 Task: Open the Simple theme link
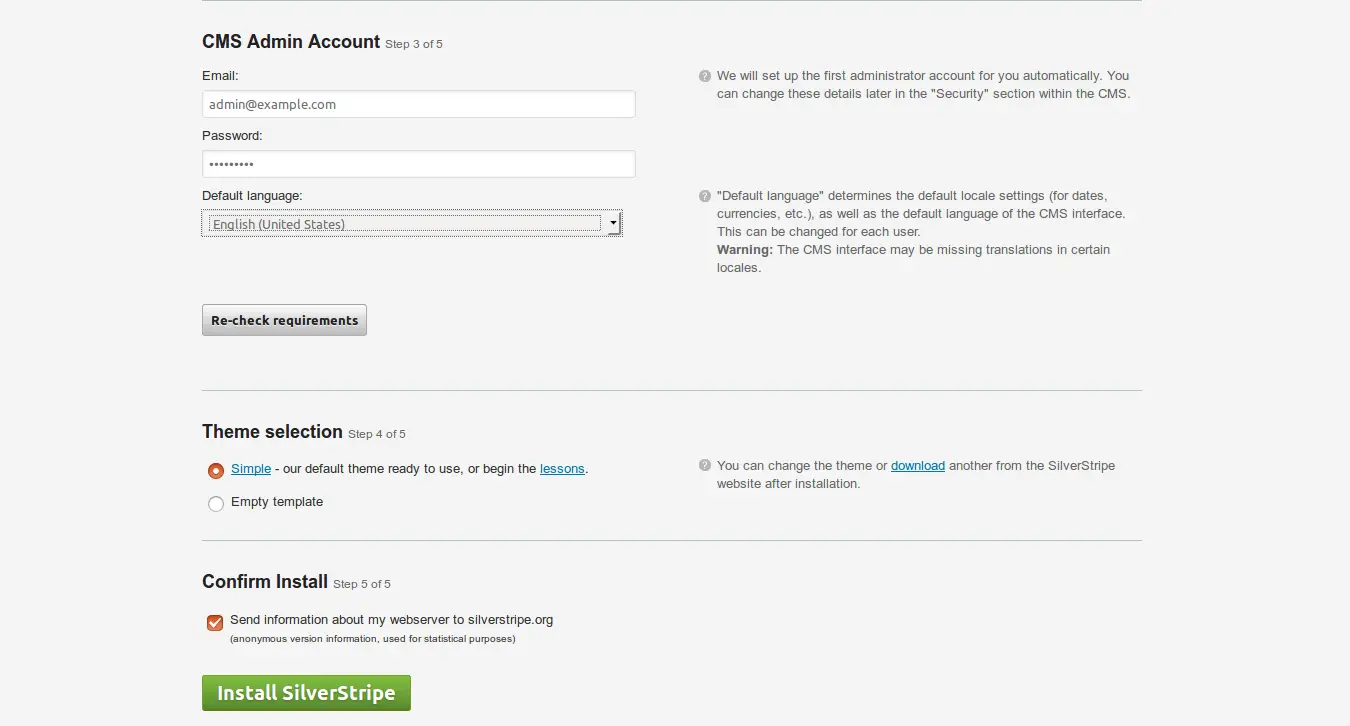pyautogui.click(x=251, y=469)
